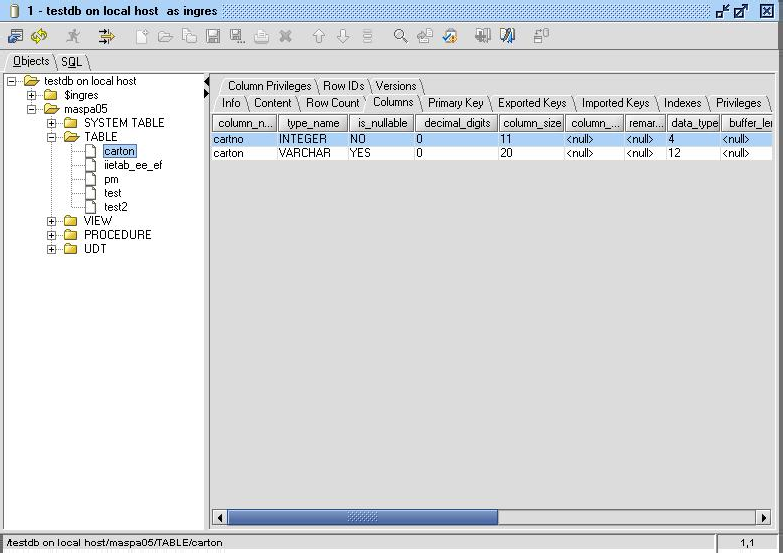Screen dimensions: 783x553
Task: Click the maspa05 open folder icon
Action: coord(51,109)
